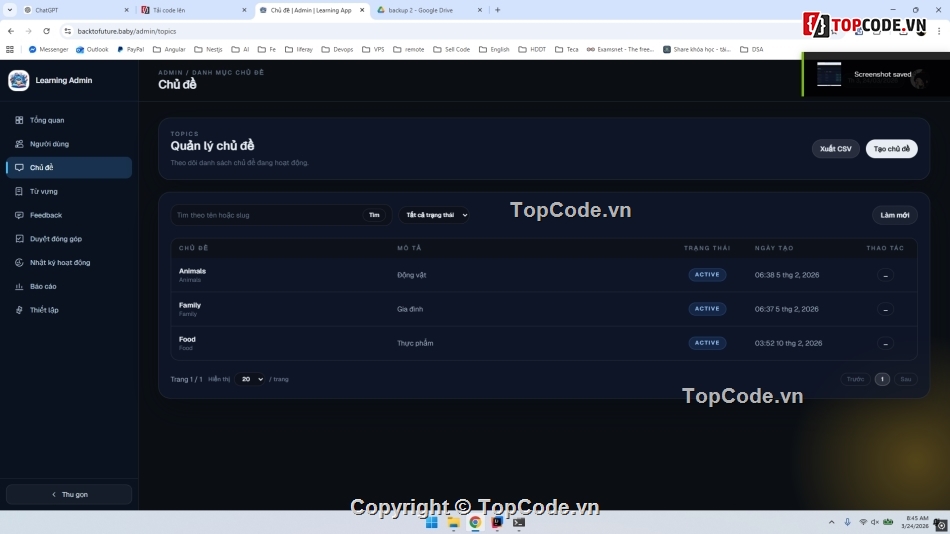Click the site info icon in the address bar

[68, 31]
